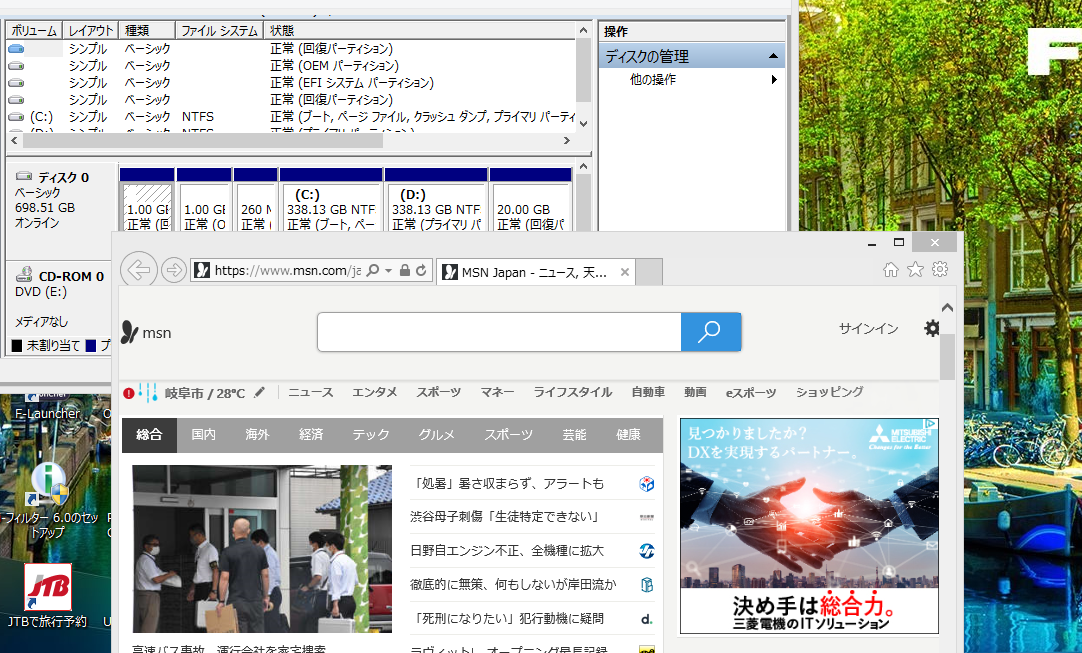Open ショッピング in MSN navigation
1082x653 pixels.
829,392
